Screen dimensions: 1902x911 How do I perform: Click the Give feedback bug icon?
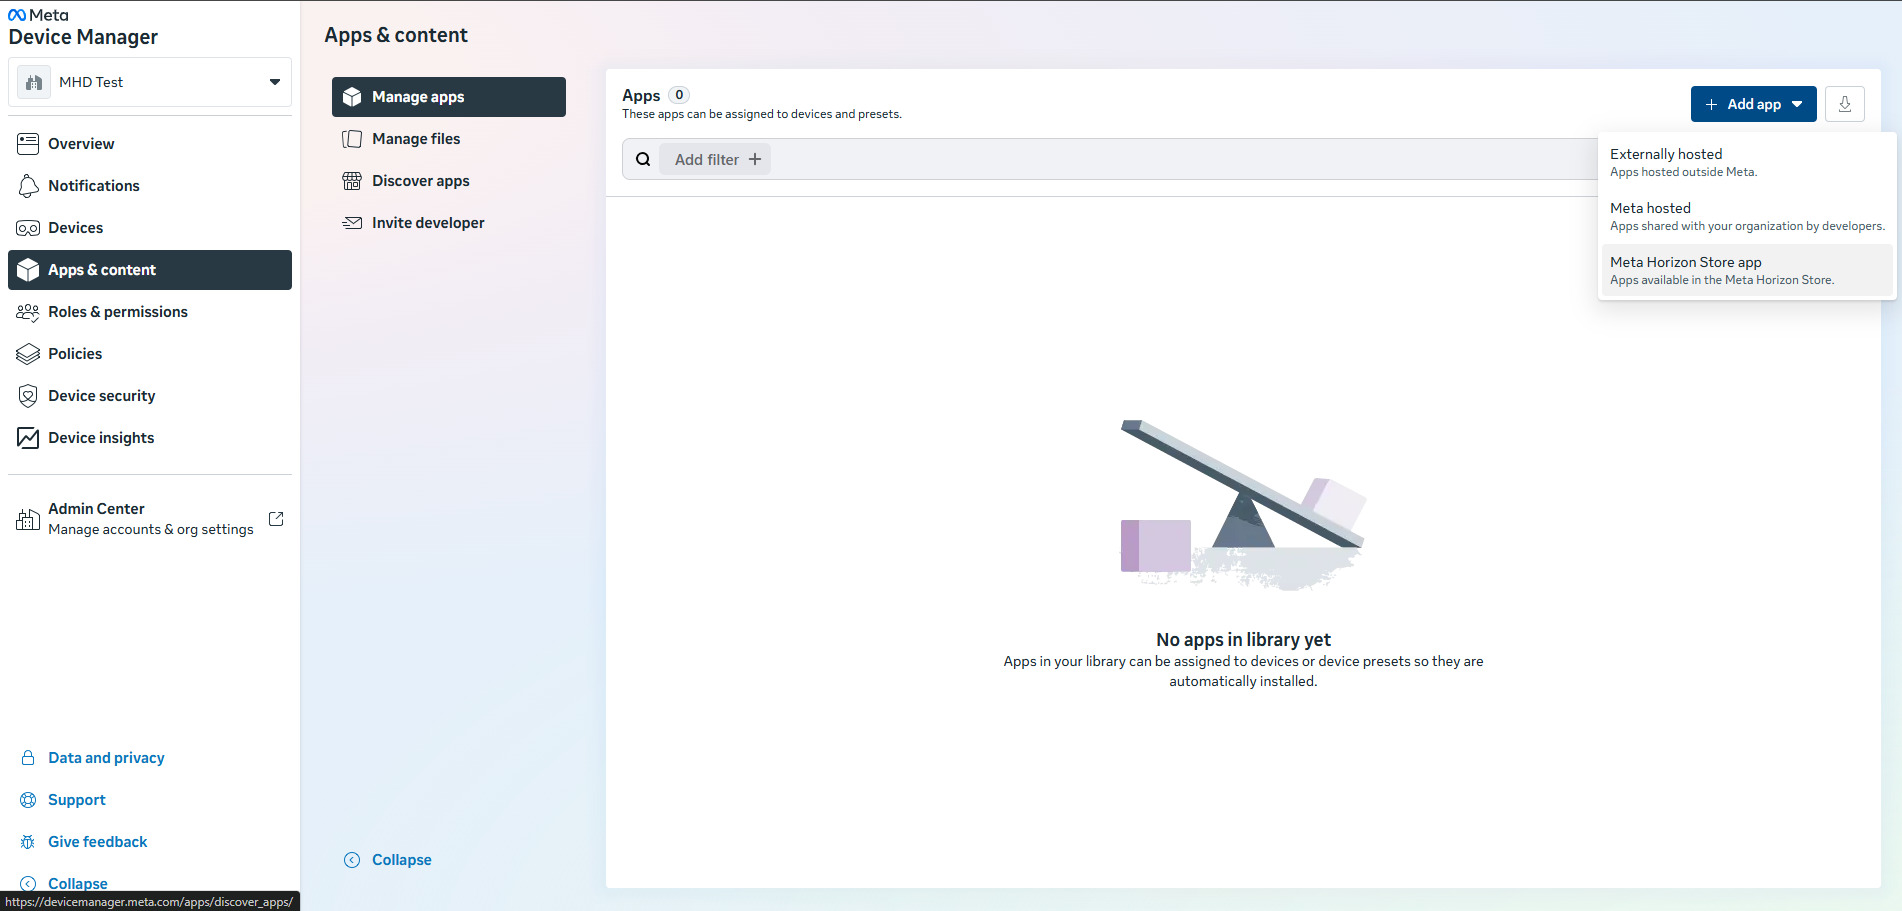28,842
